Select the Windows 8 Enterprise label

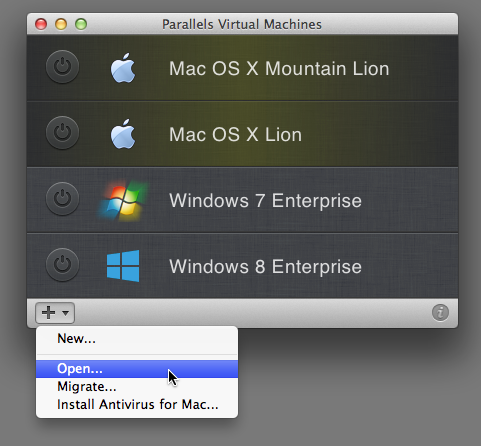(x=265, y=267)
